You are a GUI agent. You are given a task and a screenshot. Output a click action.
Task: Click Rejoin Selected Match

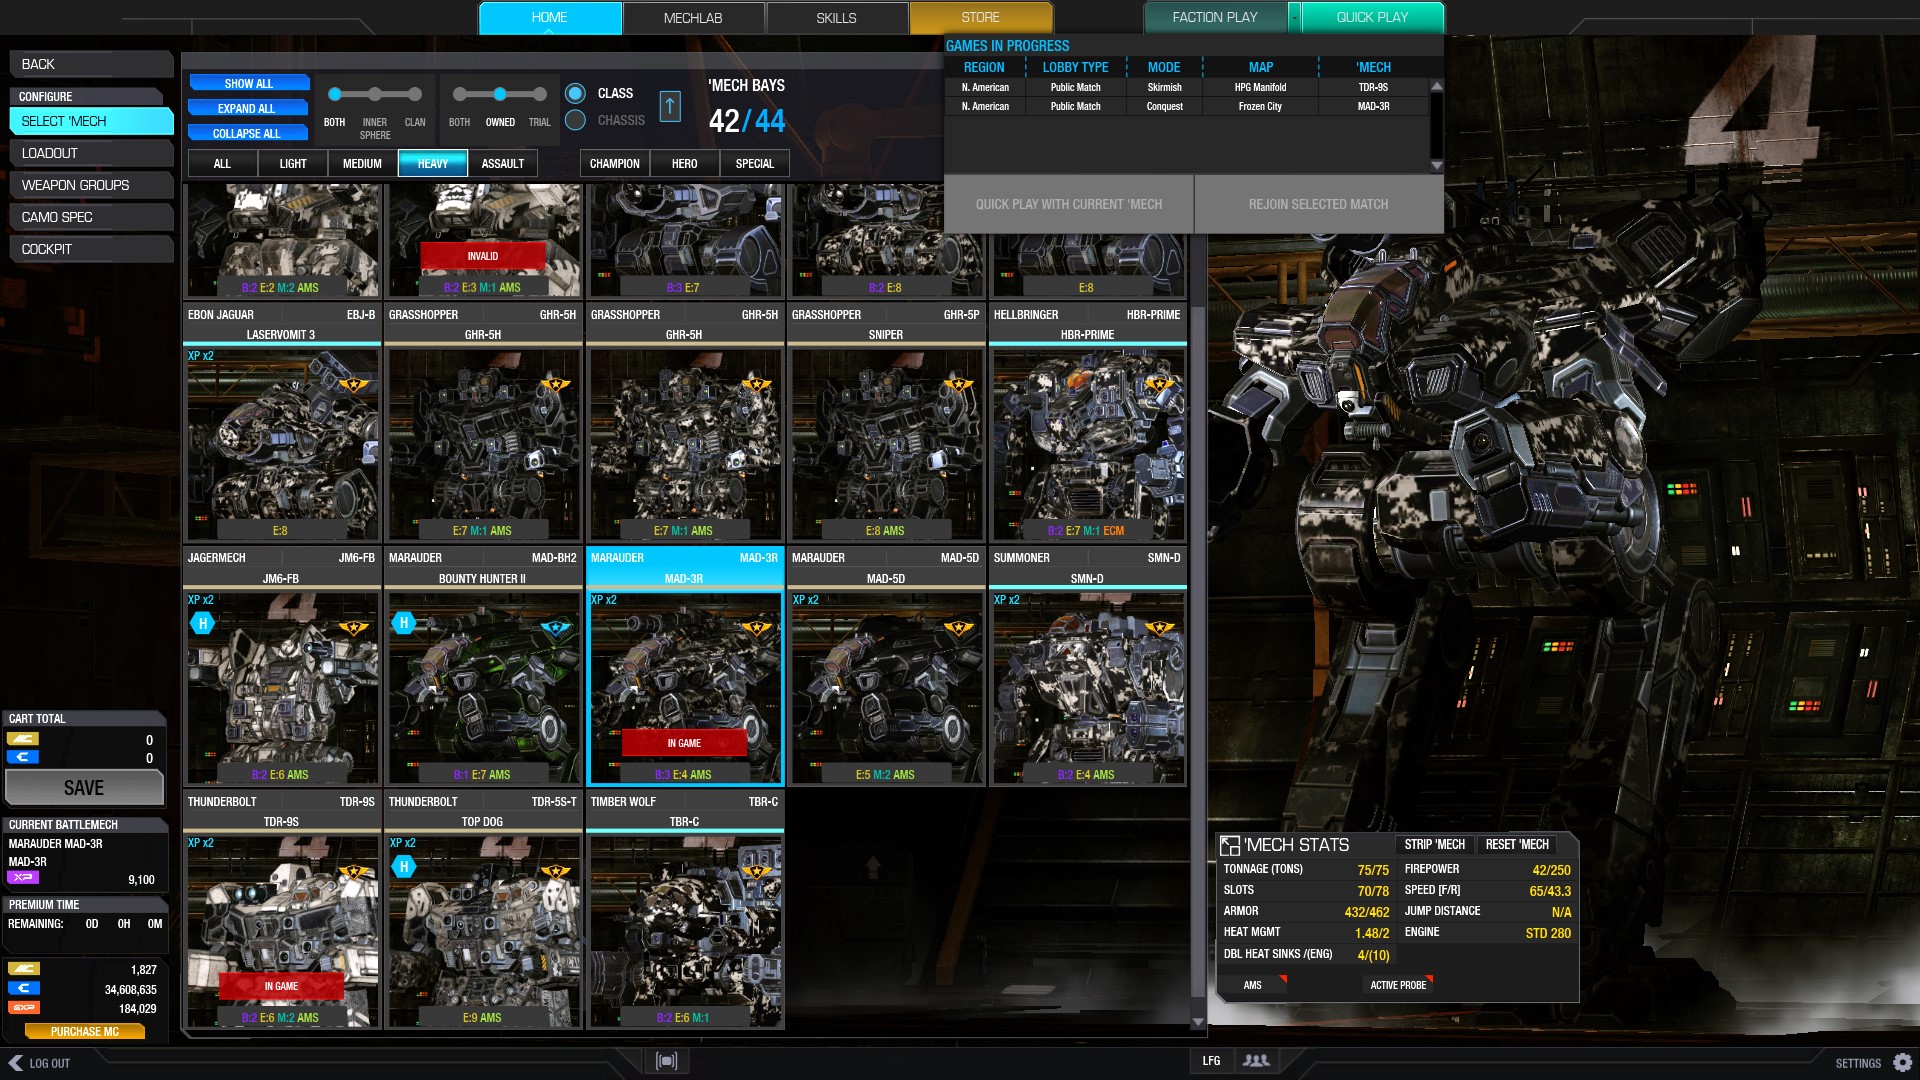pyautogui.click(x=1318, y=204)
